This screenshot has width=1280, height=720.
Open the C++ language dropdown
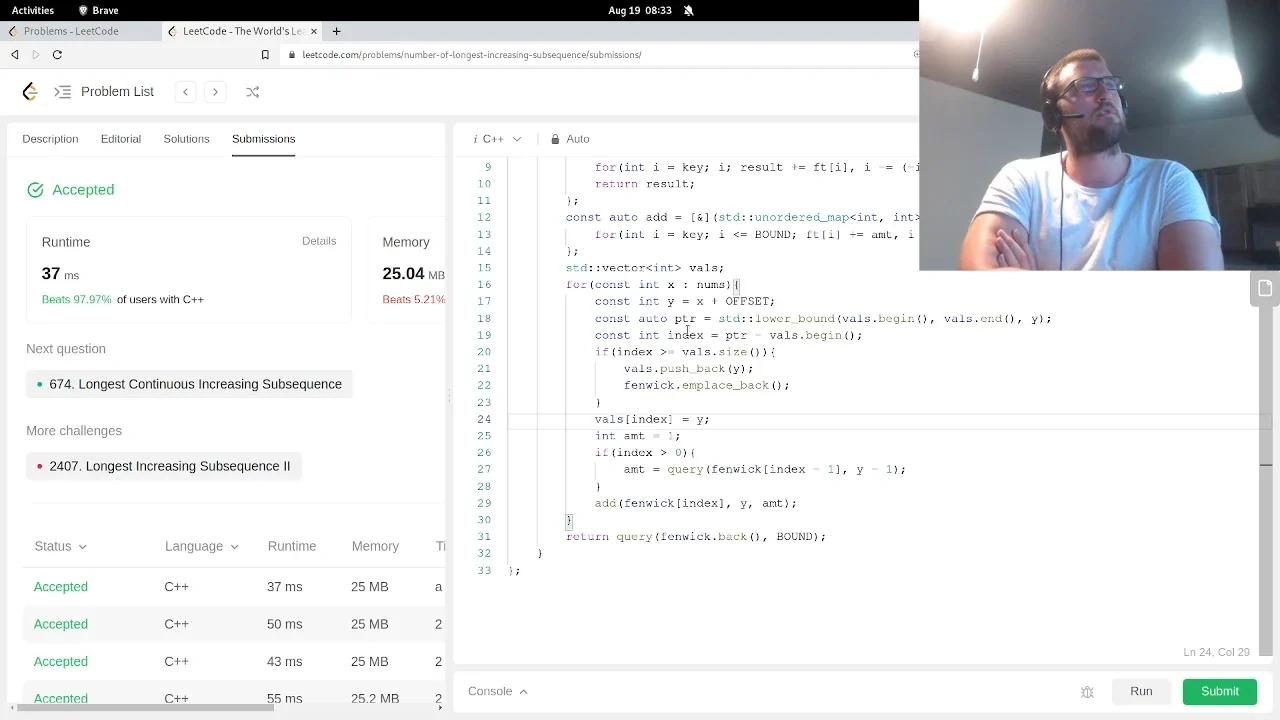[x=497, y=139]
